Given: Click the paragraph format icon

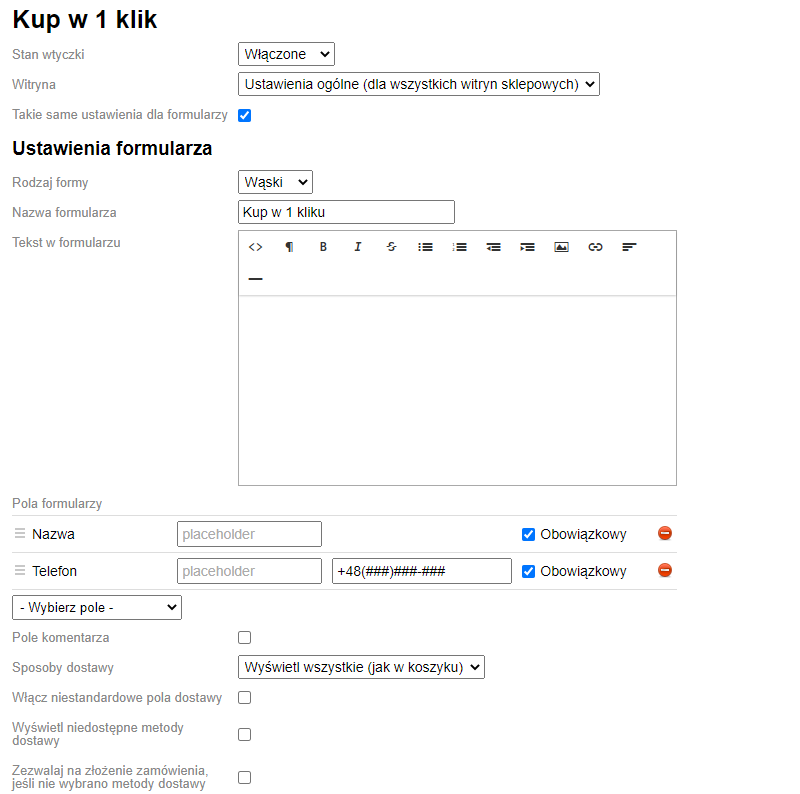Looking at the screenshot, I should pos(289,247).
